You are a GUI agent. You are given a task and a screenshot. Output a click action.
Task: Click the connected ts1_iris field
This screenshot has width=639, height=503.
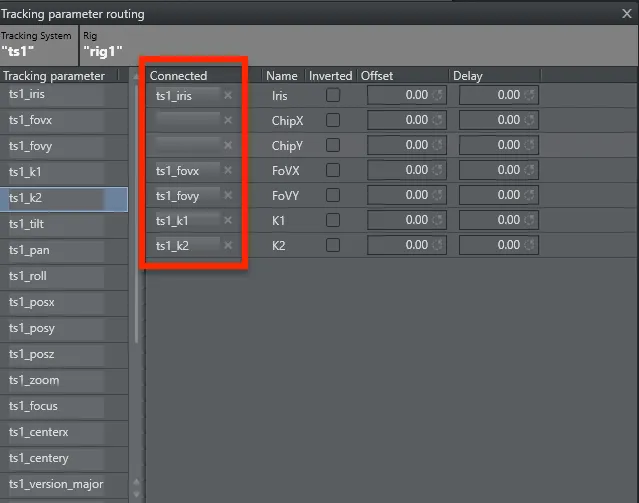tap(188, 95)
